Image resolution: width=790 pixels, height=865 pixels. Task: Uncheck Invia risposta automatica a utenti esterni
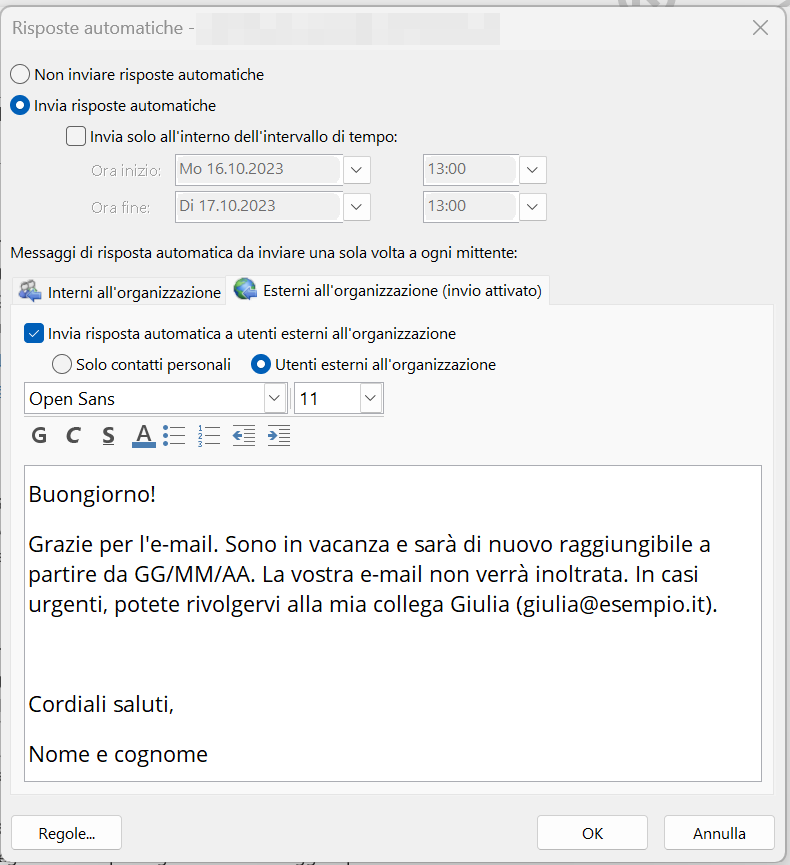34,334
